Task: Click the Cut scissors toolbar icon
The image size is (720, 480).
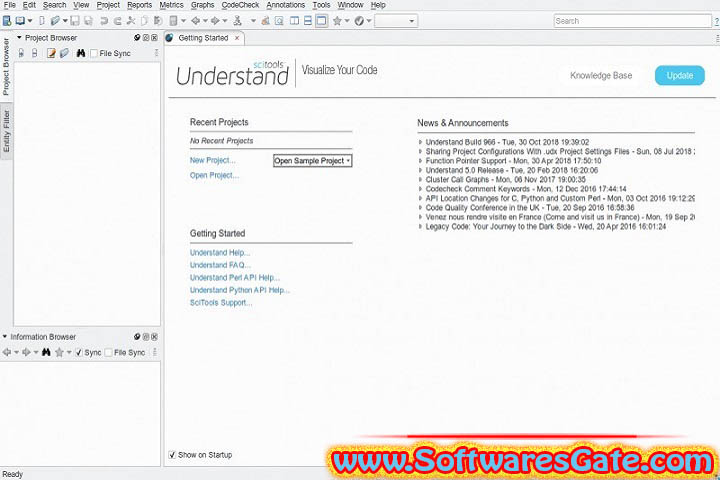Action: [131, 21]
